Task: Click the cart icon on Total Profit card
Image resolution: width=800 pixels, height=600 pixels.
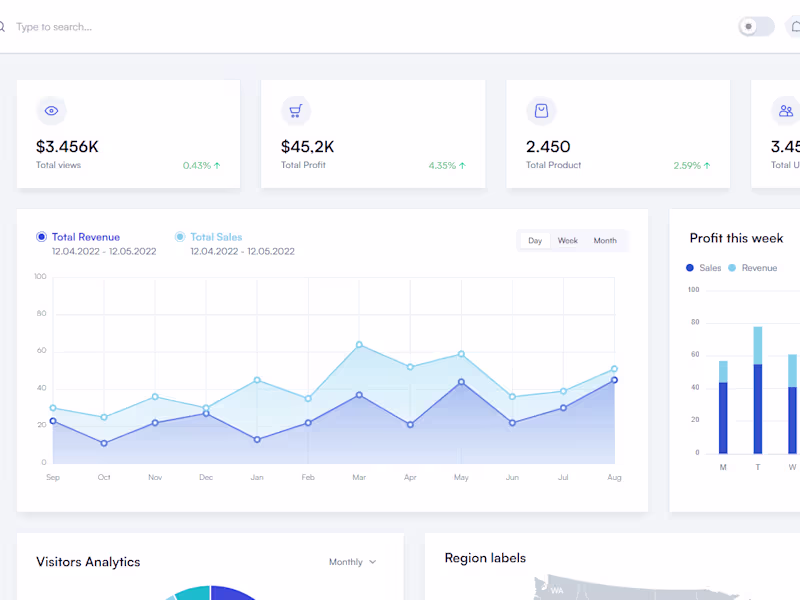Action: coord(296,110)
